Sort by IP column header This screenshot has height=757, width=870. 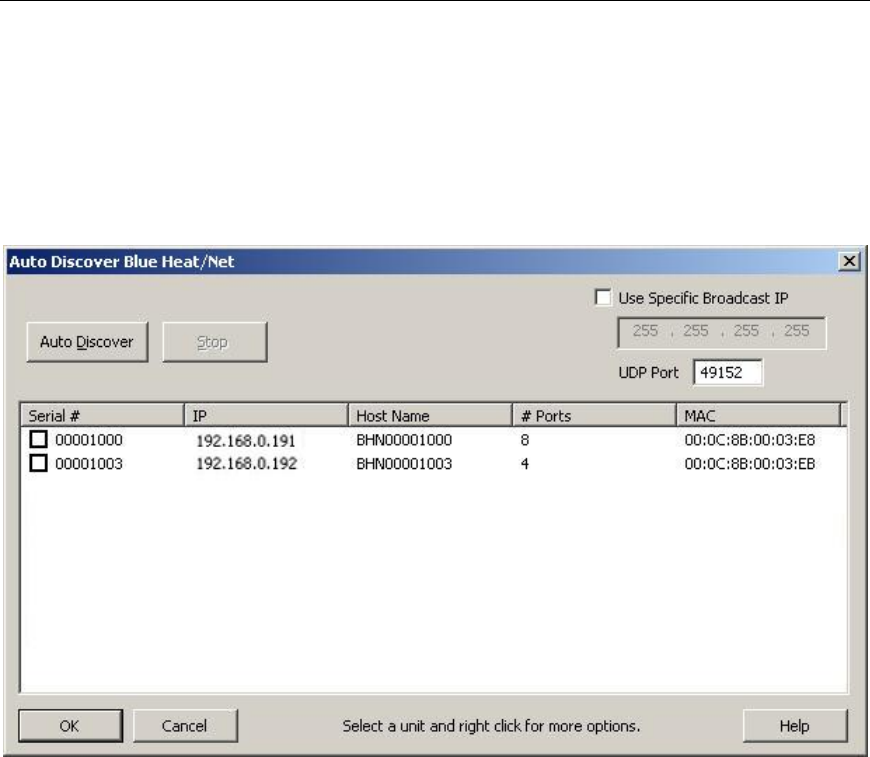266,416
